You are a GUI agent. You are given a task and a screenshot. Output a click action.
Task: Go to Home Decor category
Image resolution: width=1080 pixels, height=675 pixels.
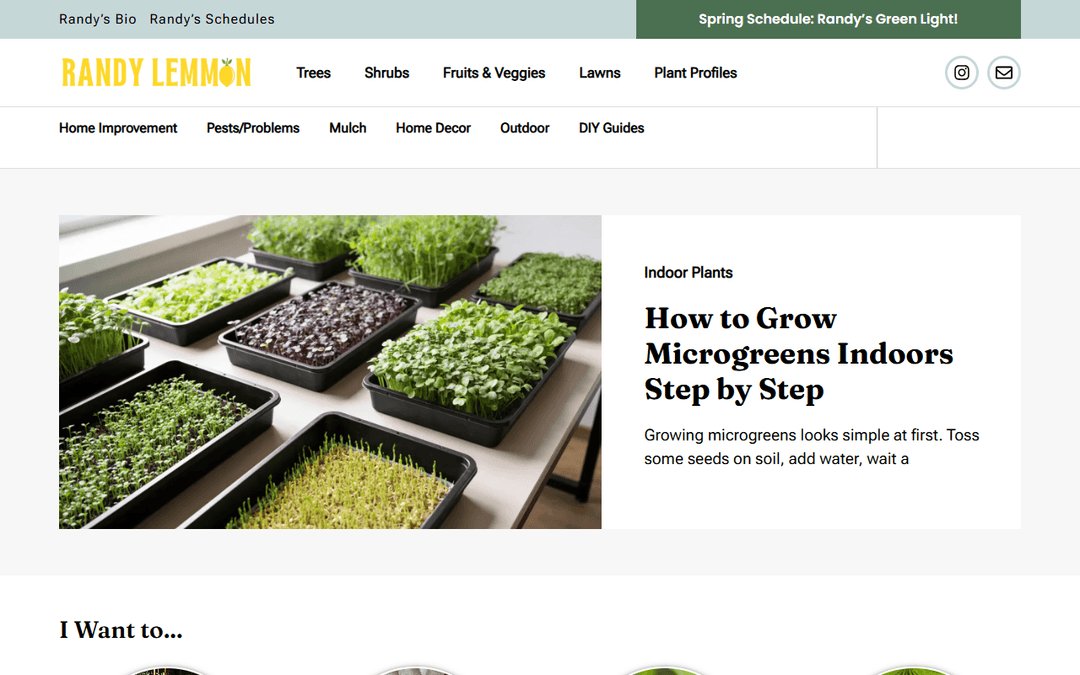point(433,128)
